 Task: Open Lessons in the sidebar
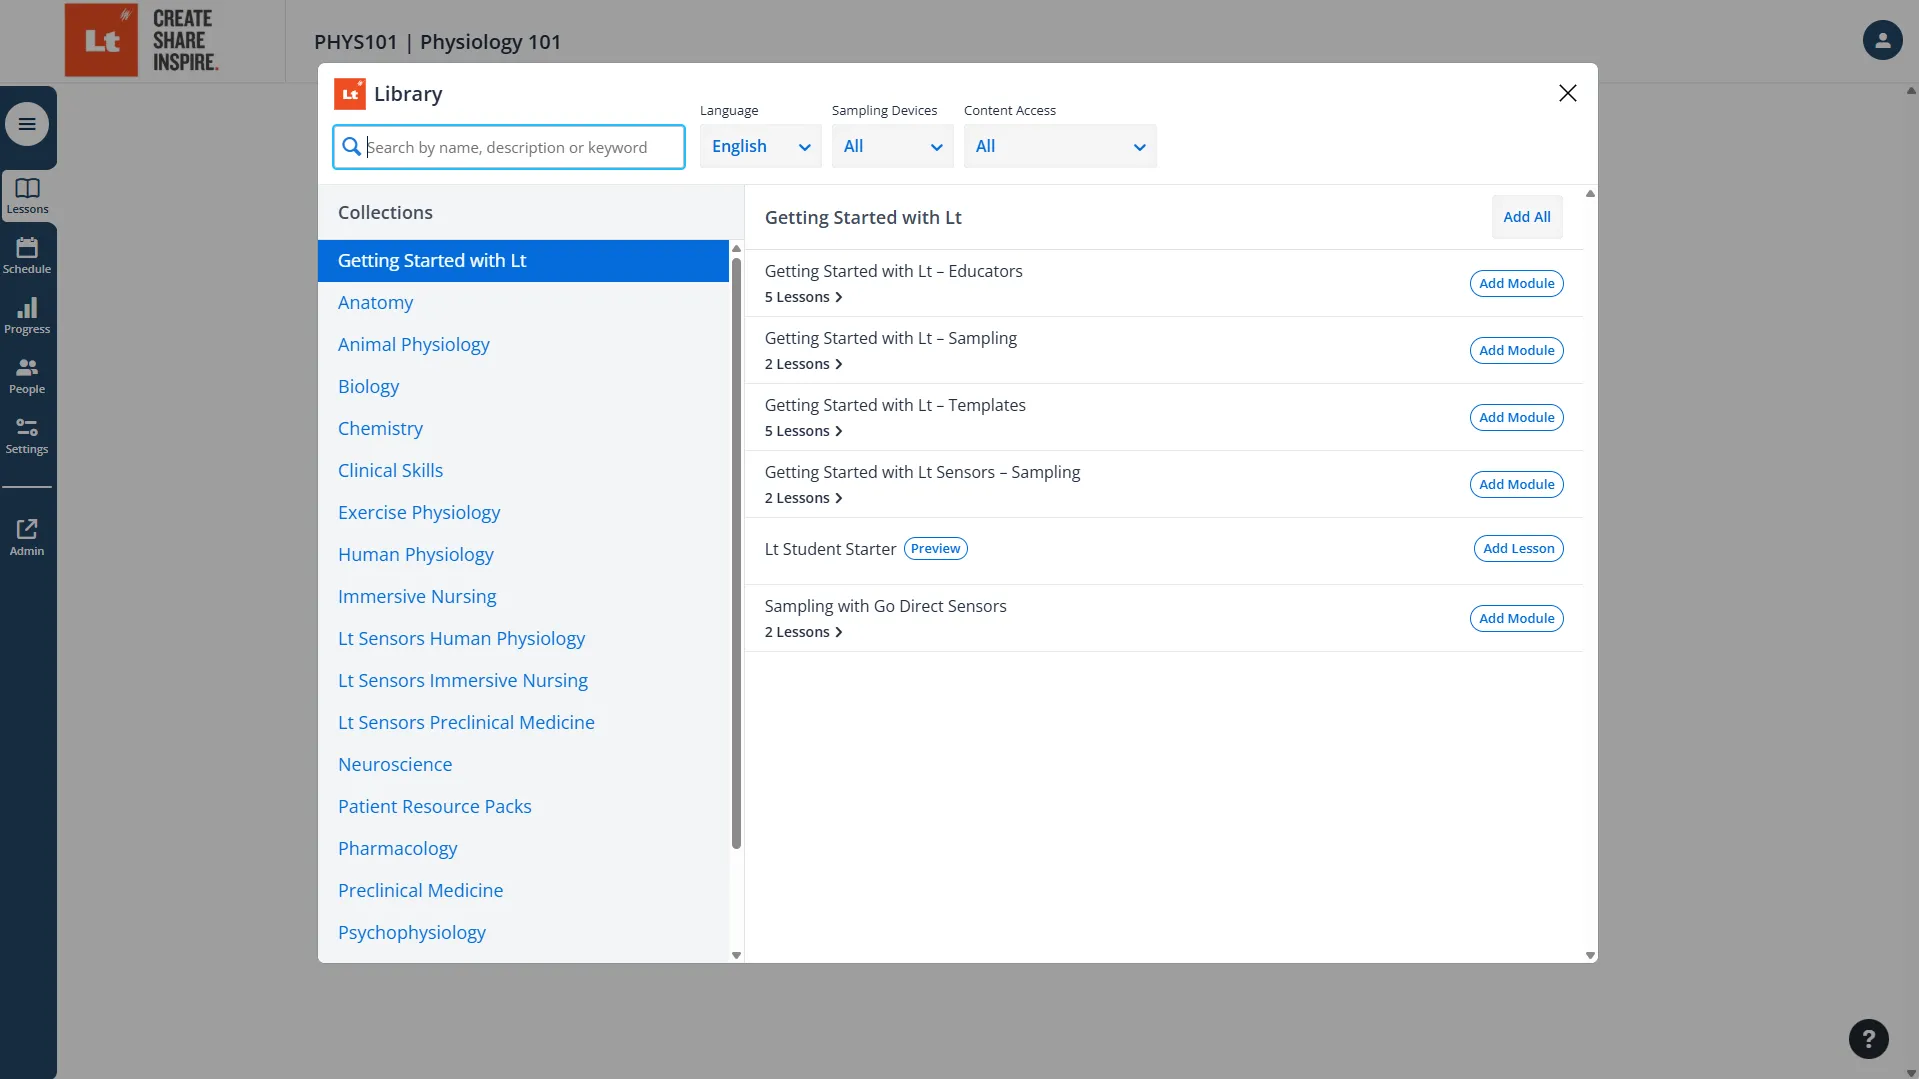tap(27, 196)
